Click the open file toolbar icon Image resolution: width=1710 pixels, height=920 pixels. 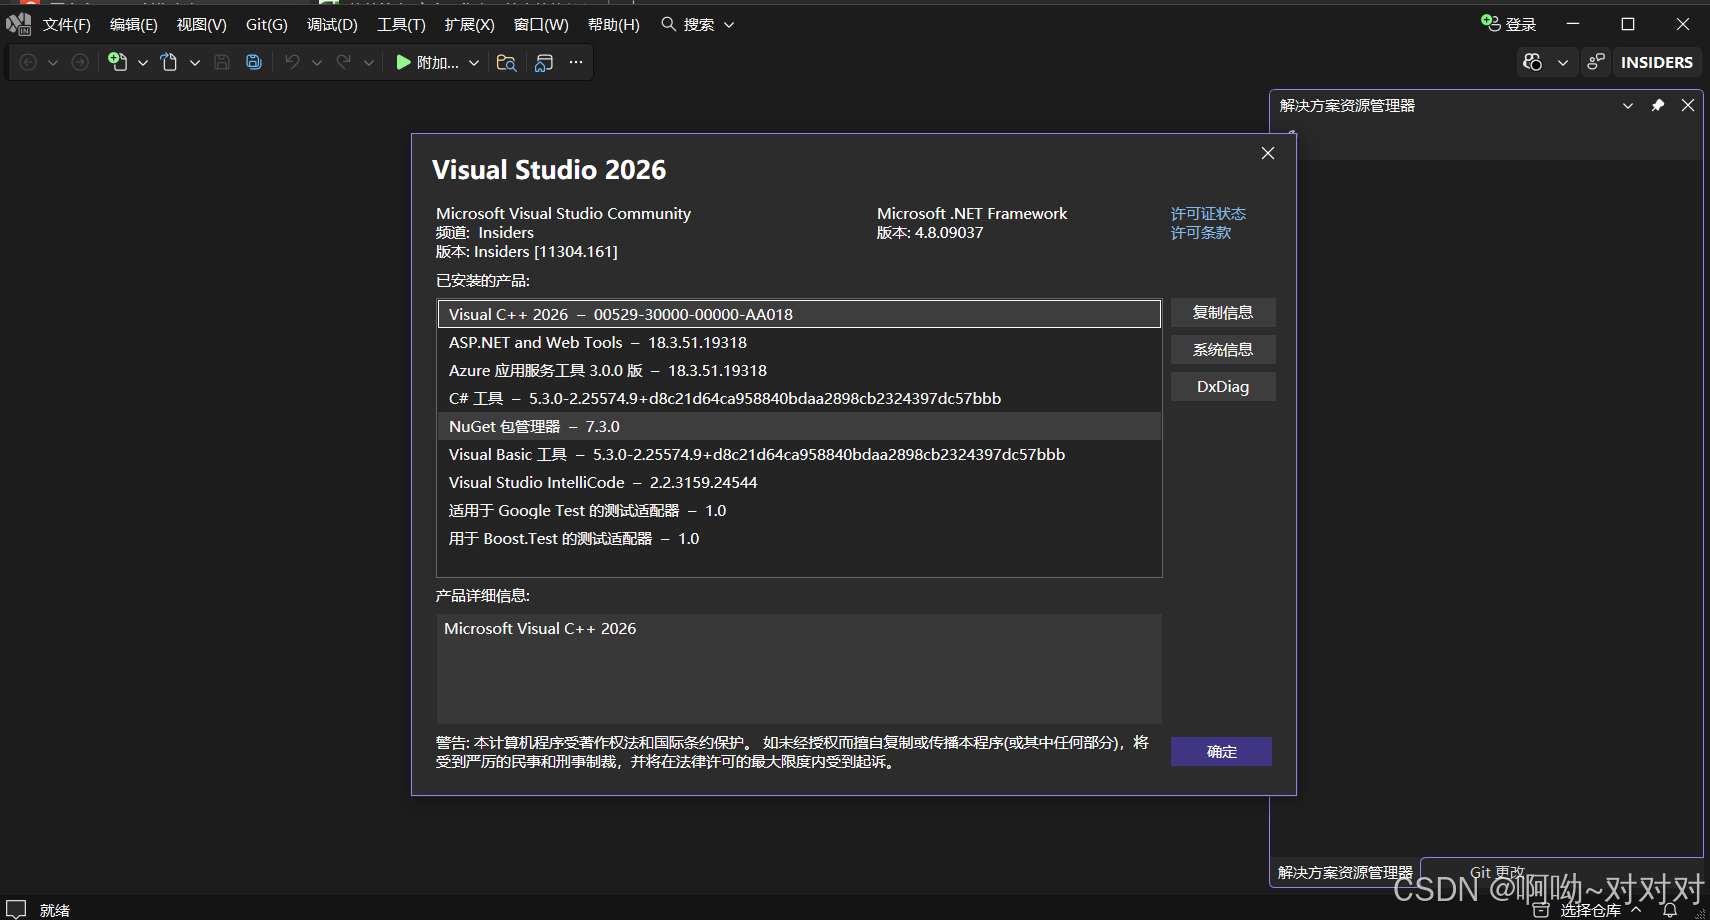[x=169, y=62]
